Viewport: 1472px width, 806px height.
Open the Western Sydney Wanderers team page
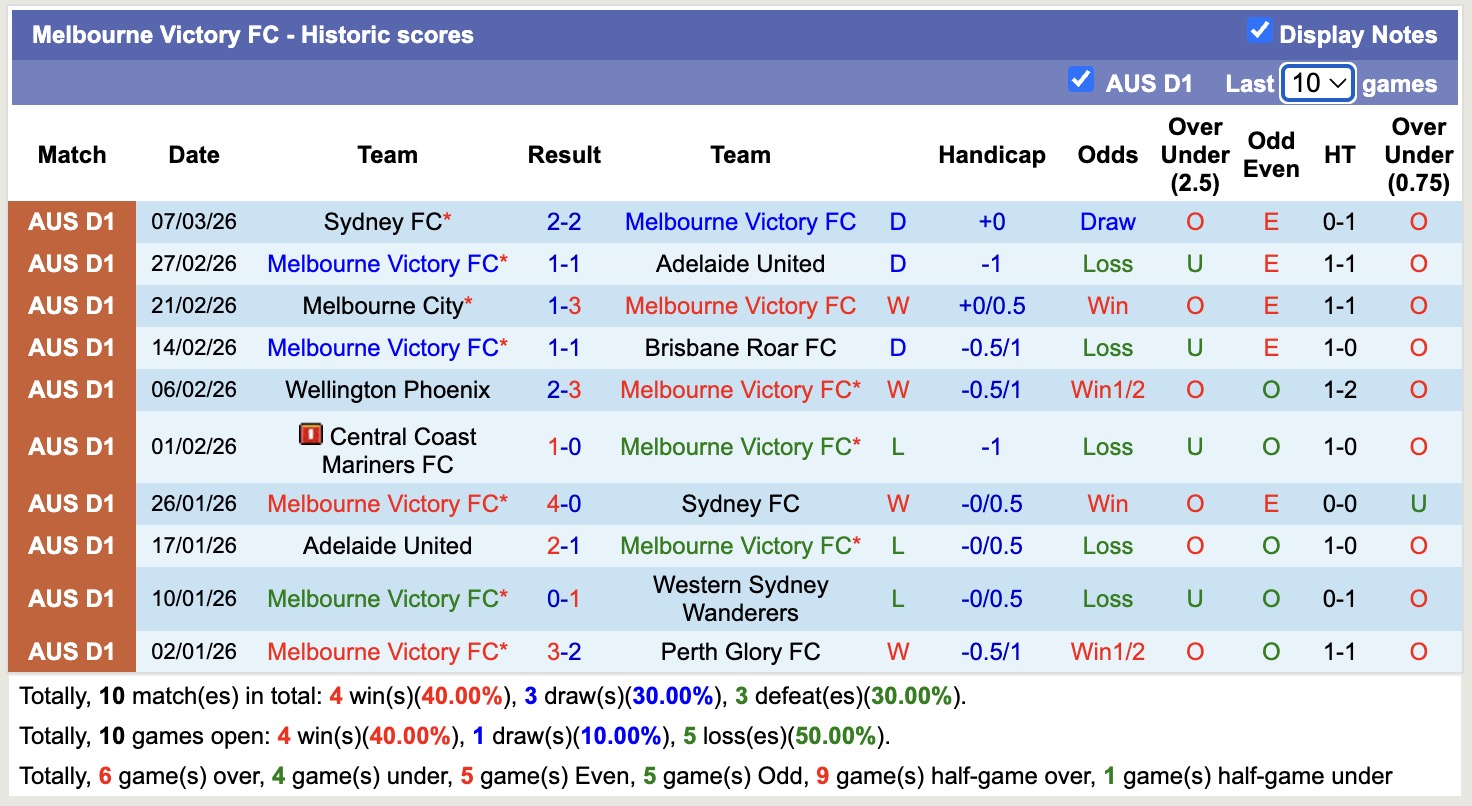tap(740, 598)
